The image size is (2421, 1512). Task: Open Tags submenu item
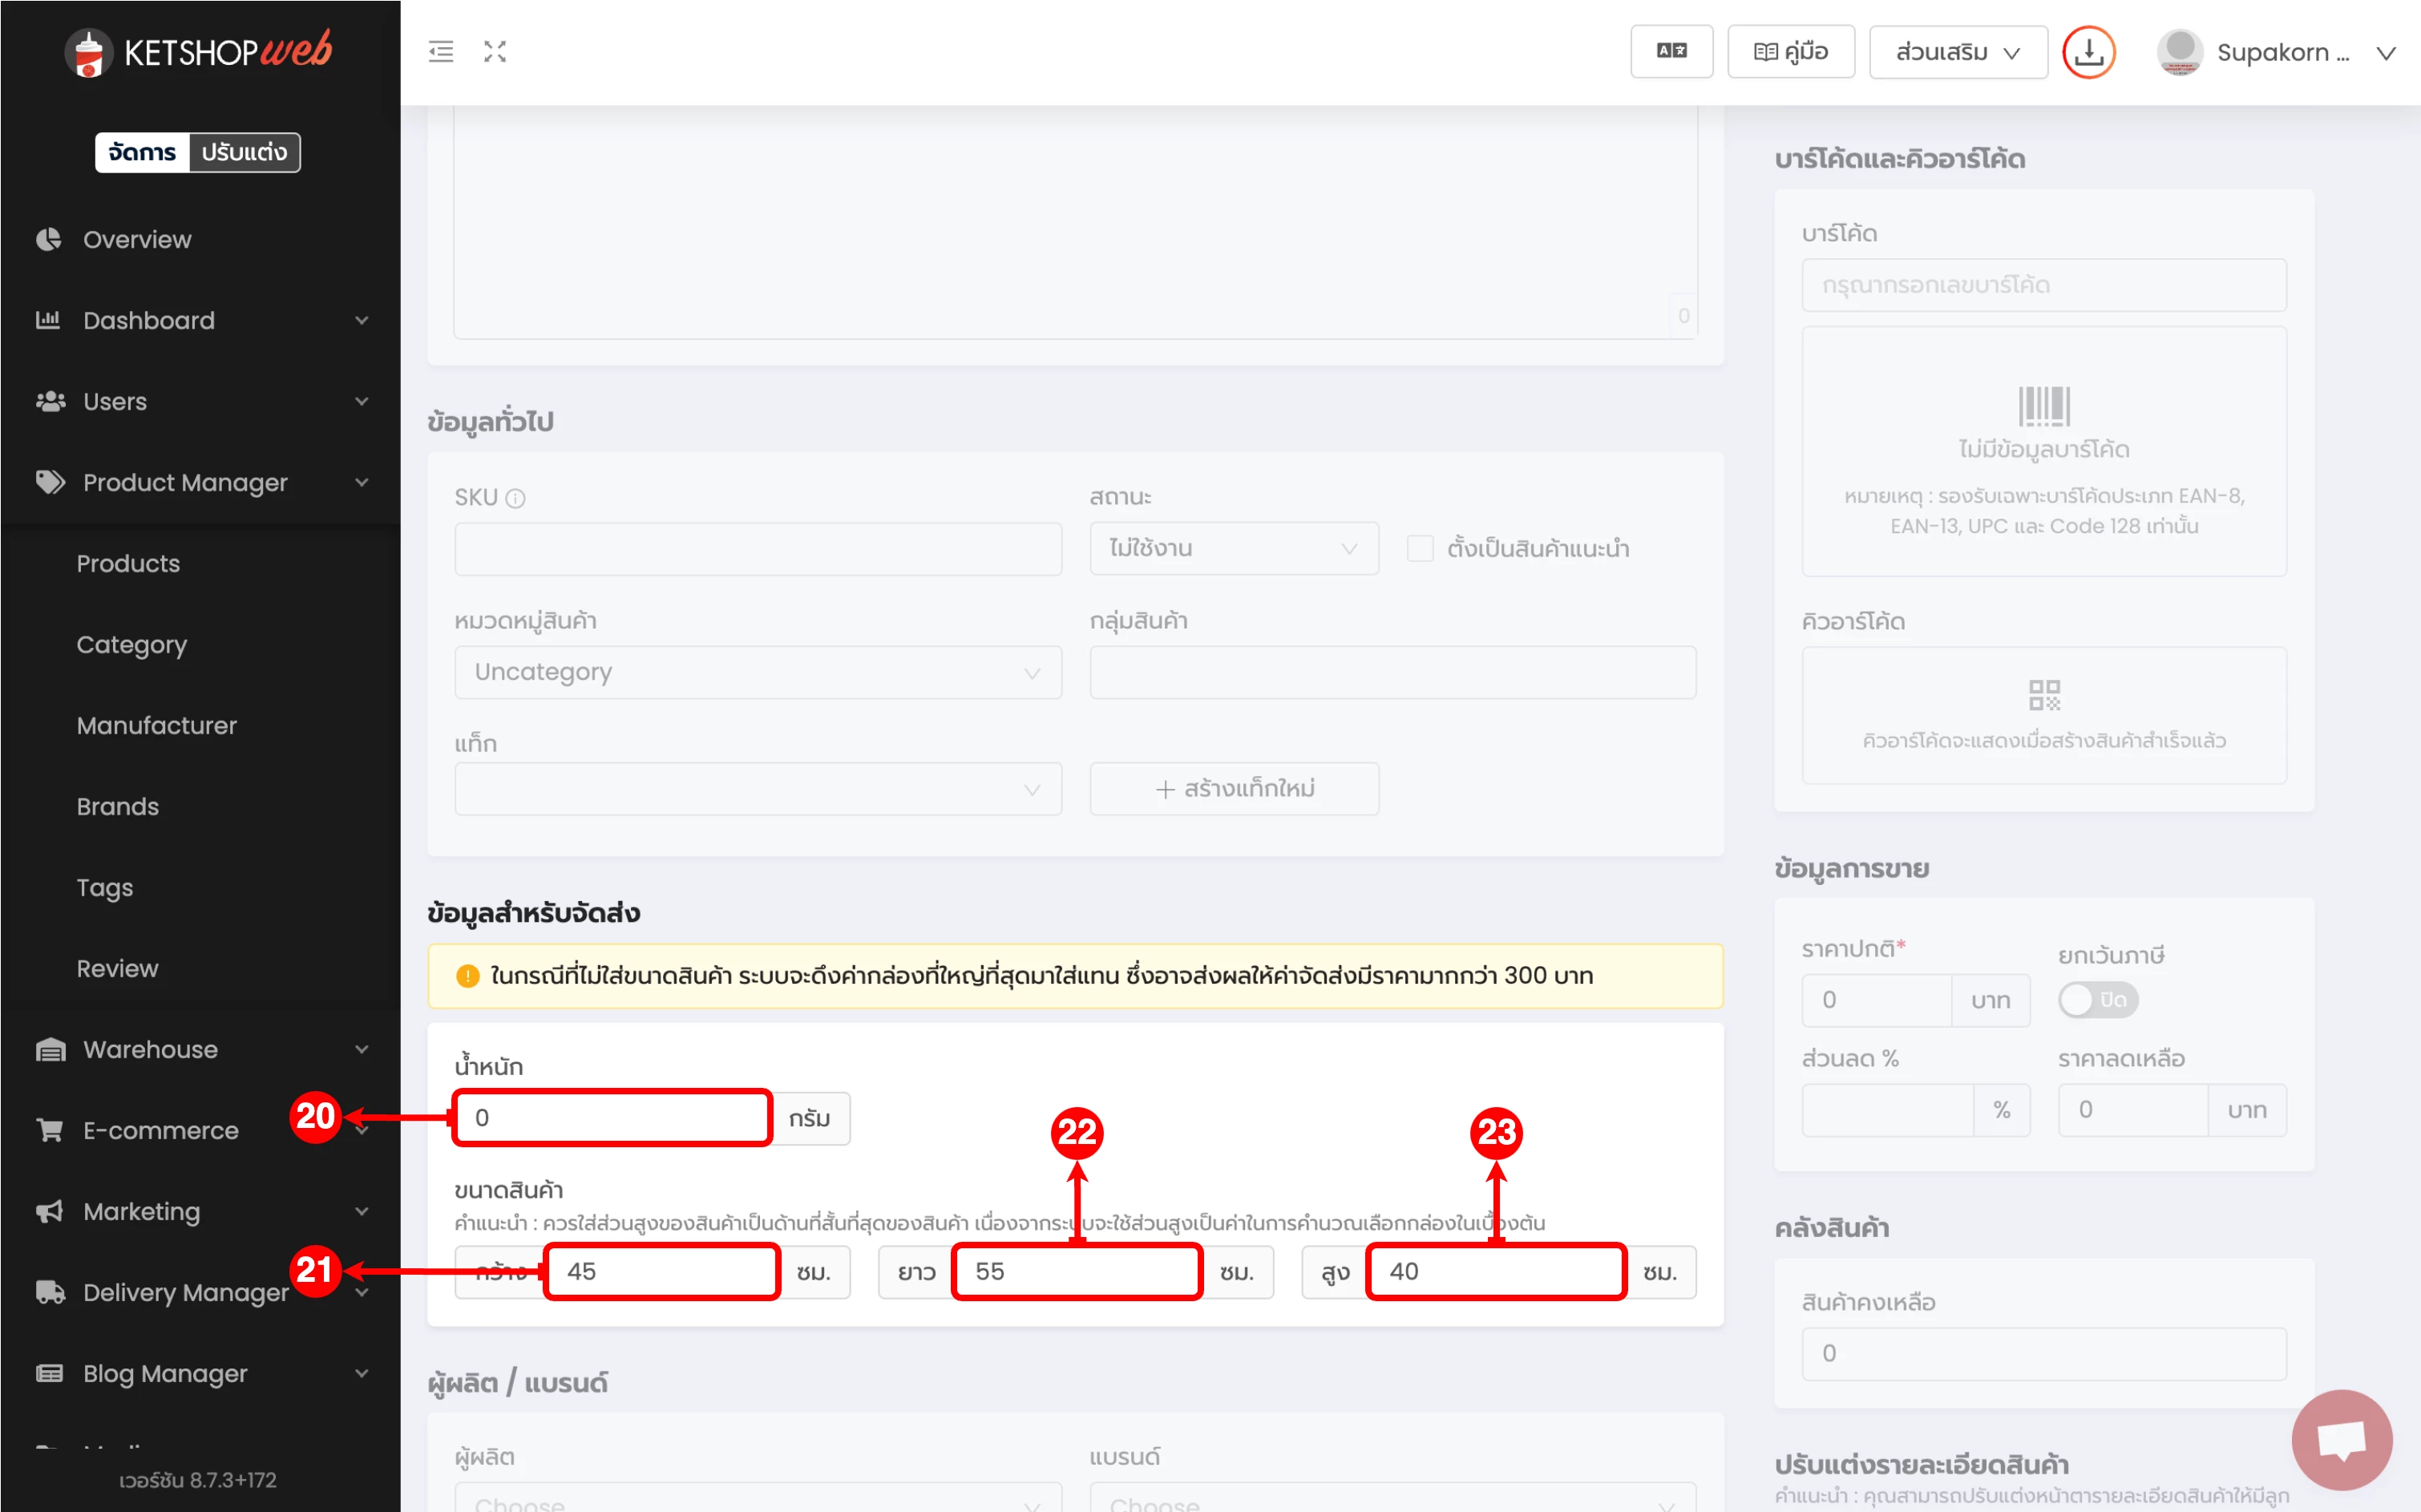pyautogui.click(x=105, y=888)
